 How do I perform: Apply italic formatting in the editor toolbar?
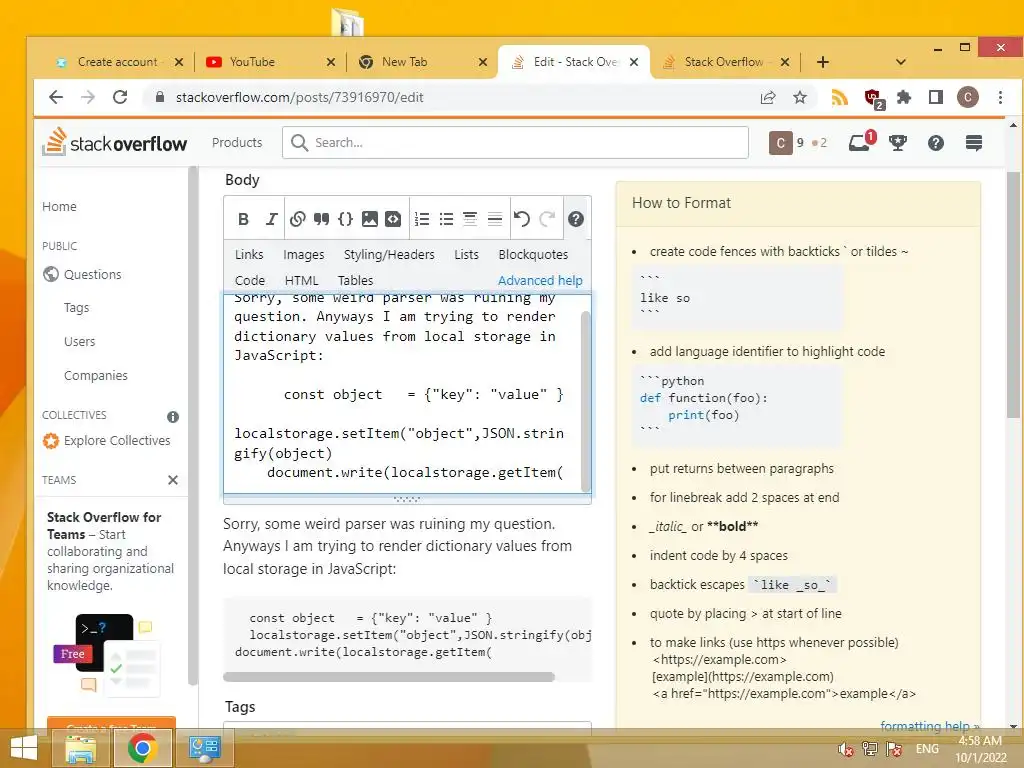click(x=271, y=219)
